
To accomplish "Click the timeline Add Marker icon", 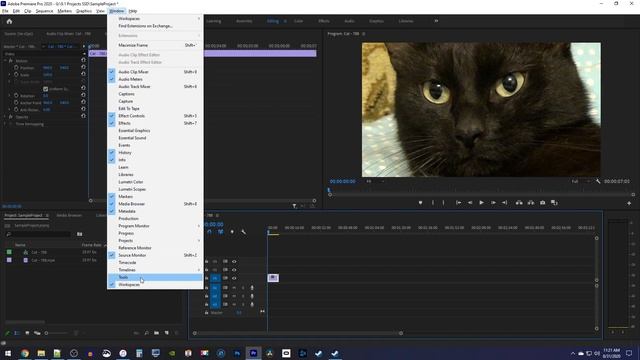I will tap(232, 232).
